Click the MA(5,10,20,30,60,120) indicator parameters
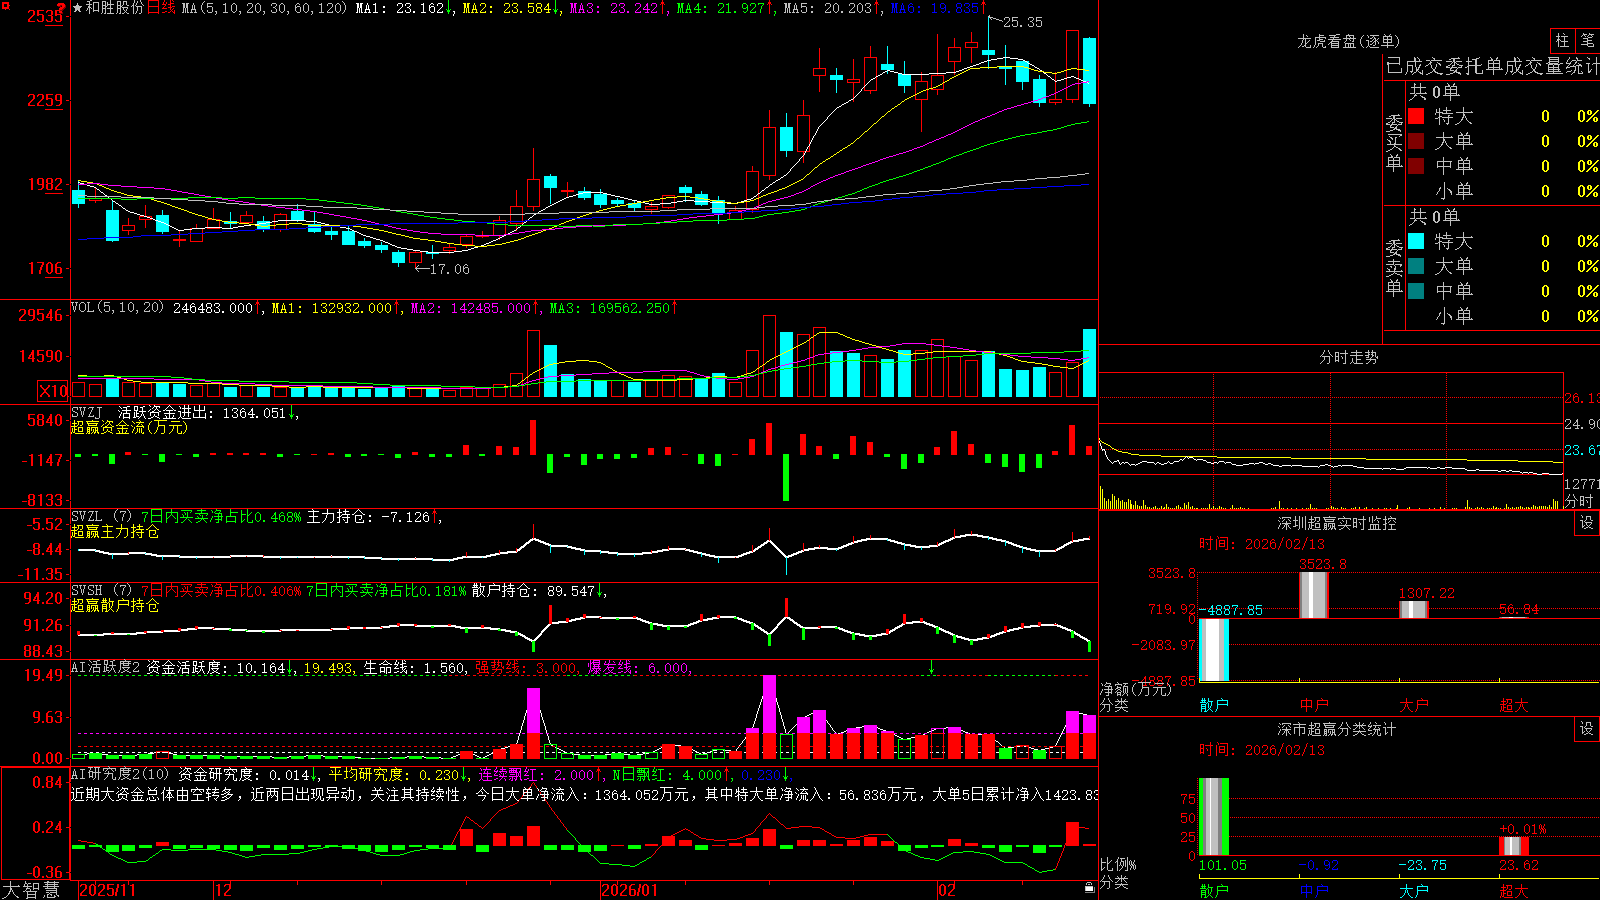The height and width of the screenshot is (900, 1600). tap(264, 8)
